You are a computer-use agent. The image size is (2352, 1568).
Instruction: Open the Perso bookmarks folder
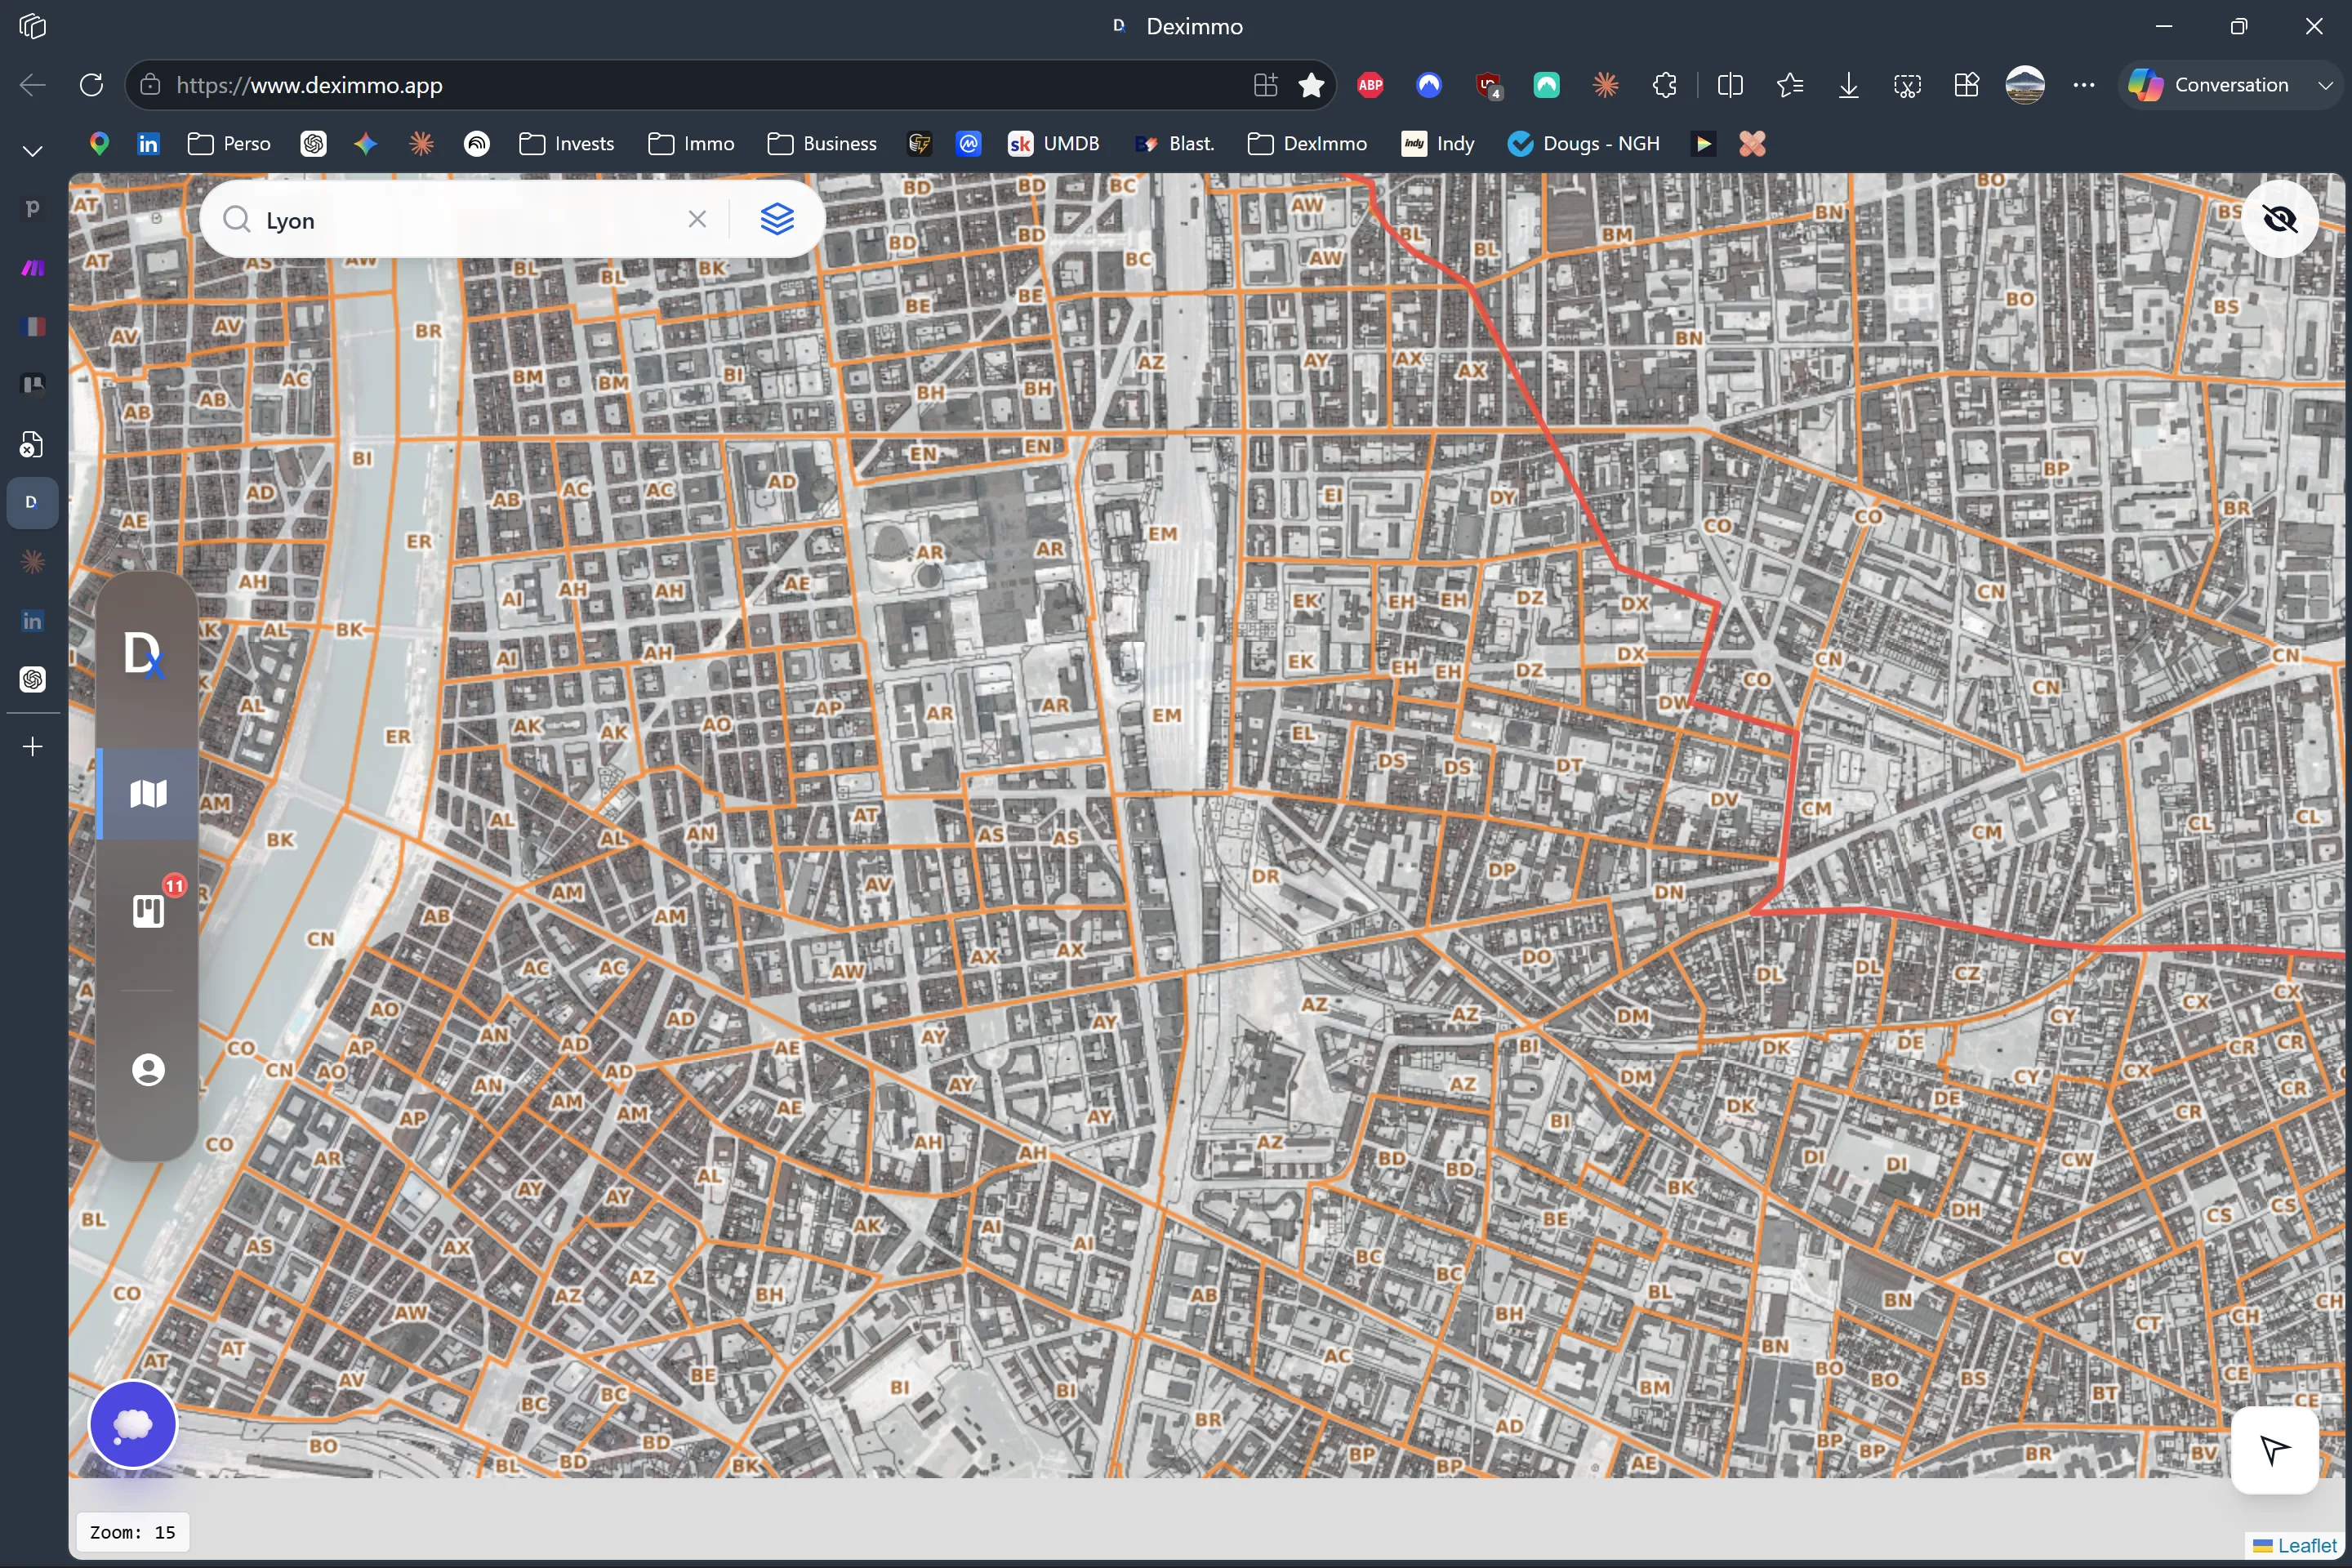229,143
